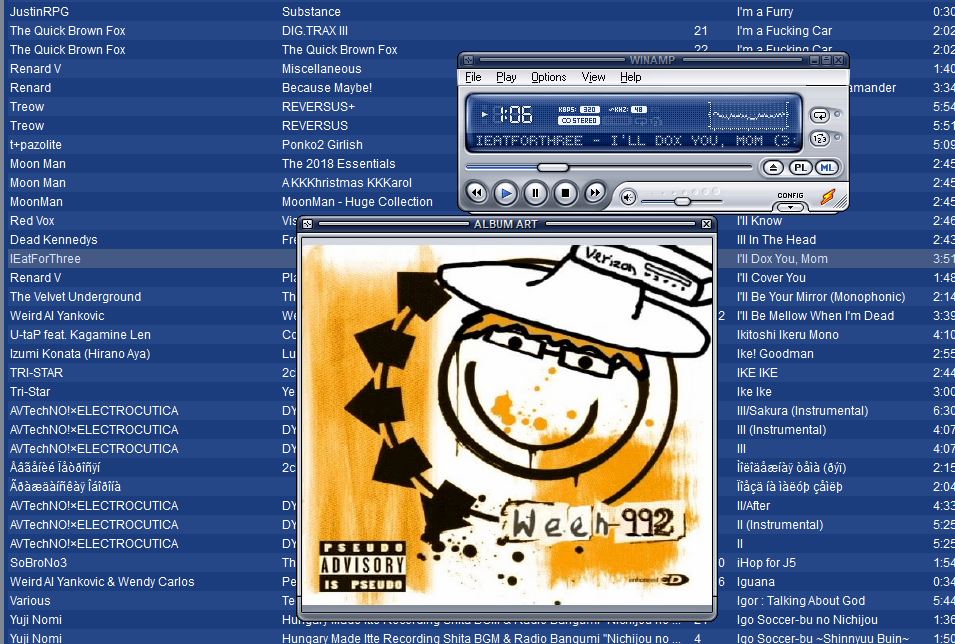Viewport: 955px width, 644px height.
Task: Click the Eject/open file button
Action: click(773, 168)
